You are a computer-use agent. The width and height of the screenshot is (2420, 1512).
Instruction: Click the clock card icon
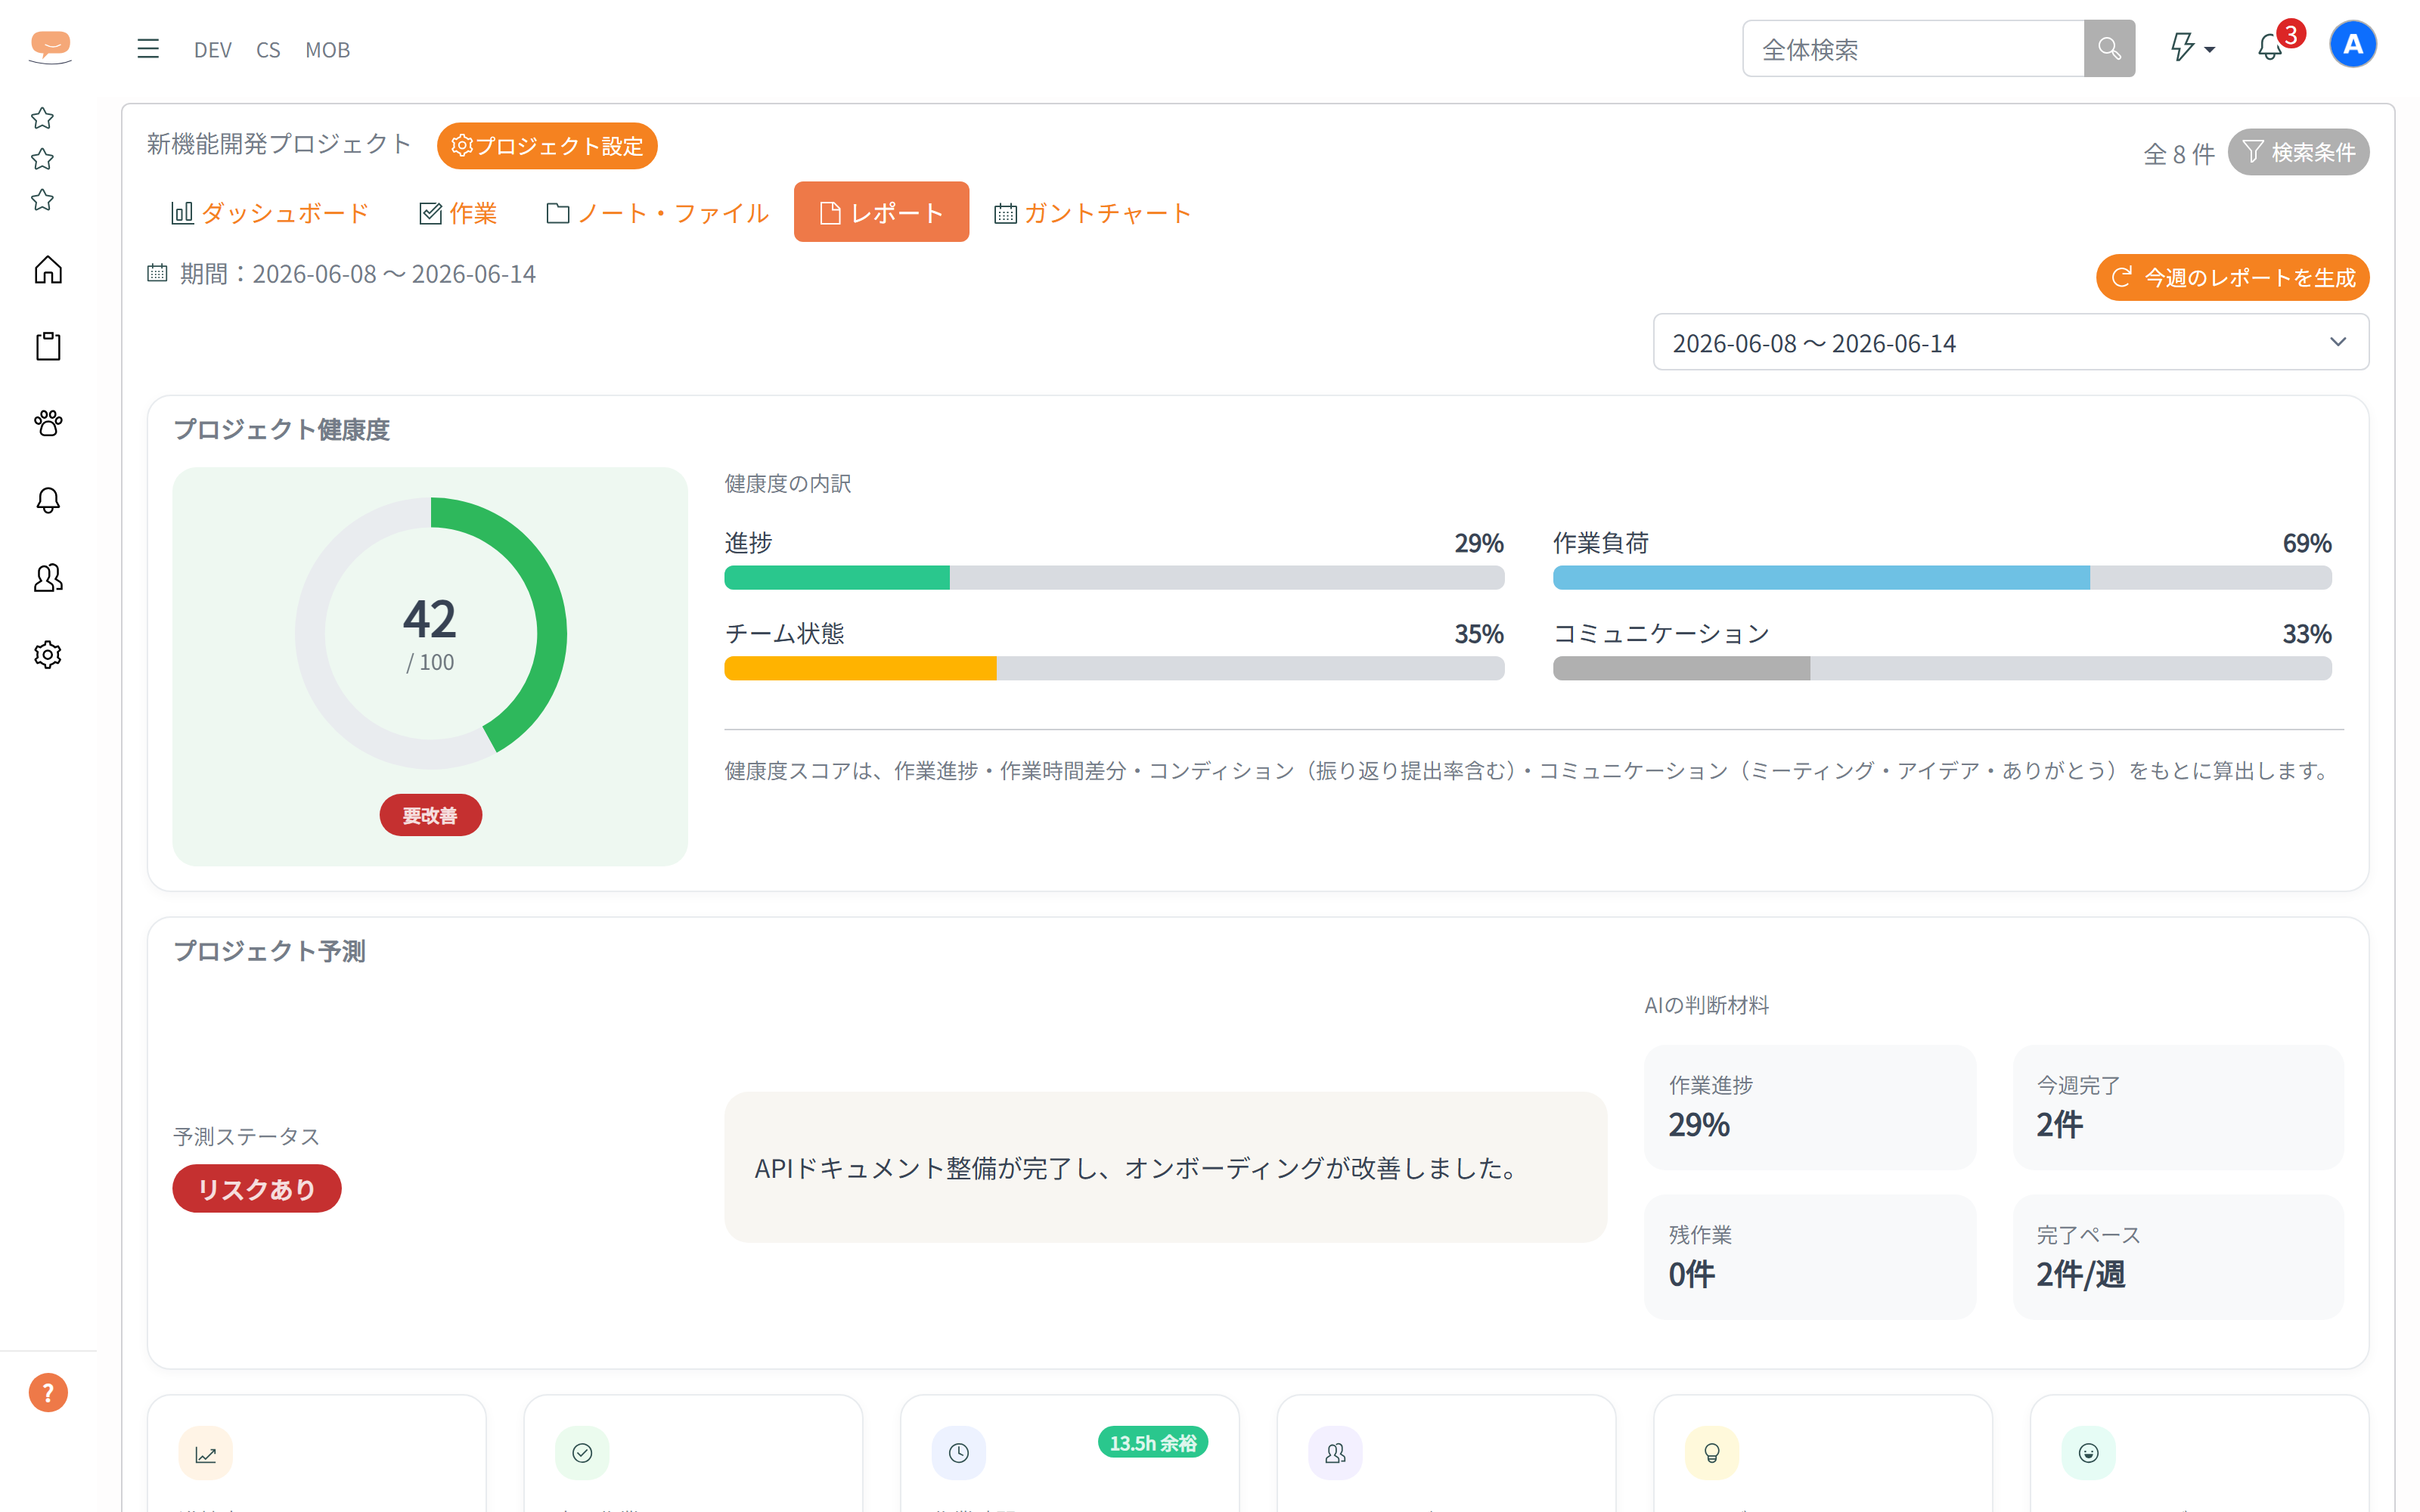[x=959, y=1453]
